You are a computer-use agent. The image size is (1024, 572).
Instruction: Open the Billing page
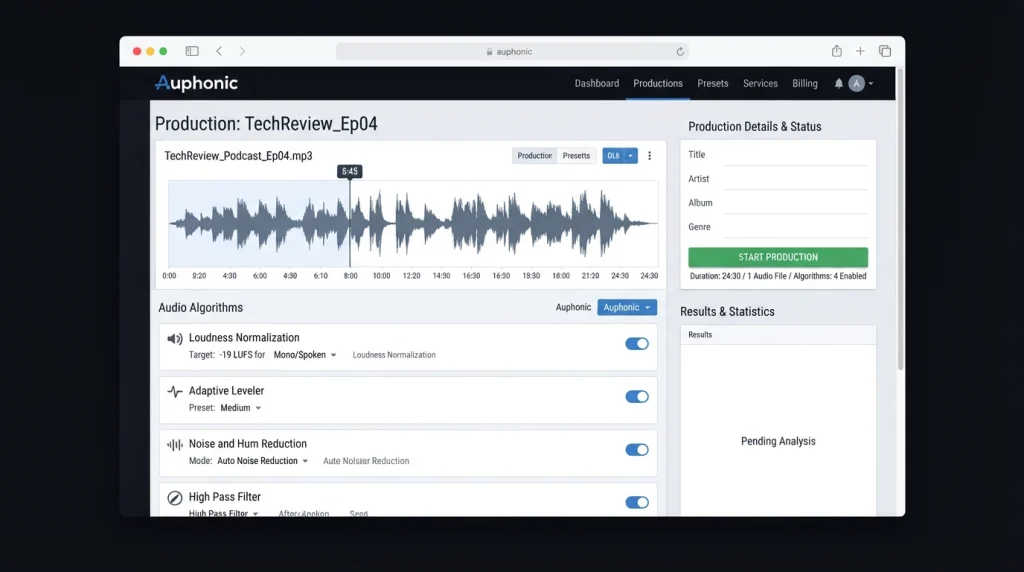pyautogui.click(x=805, y=84)
